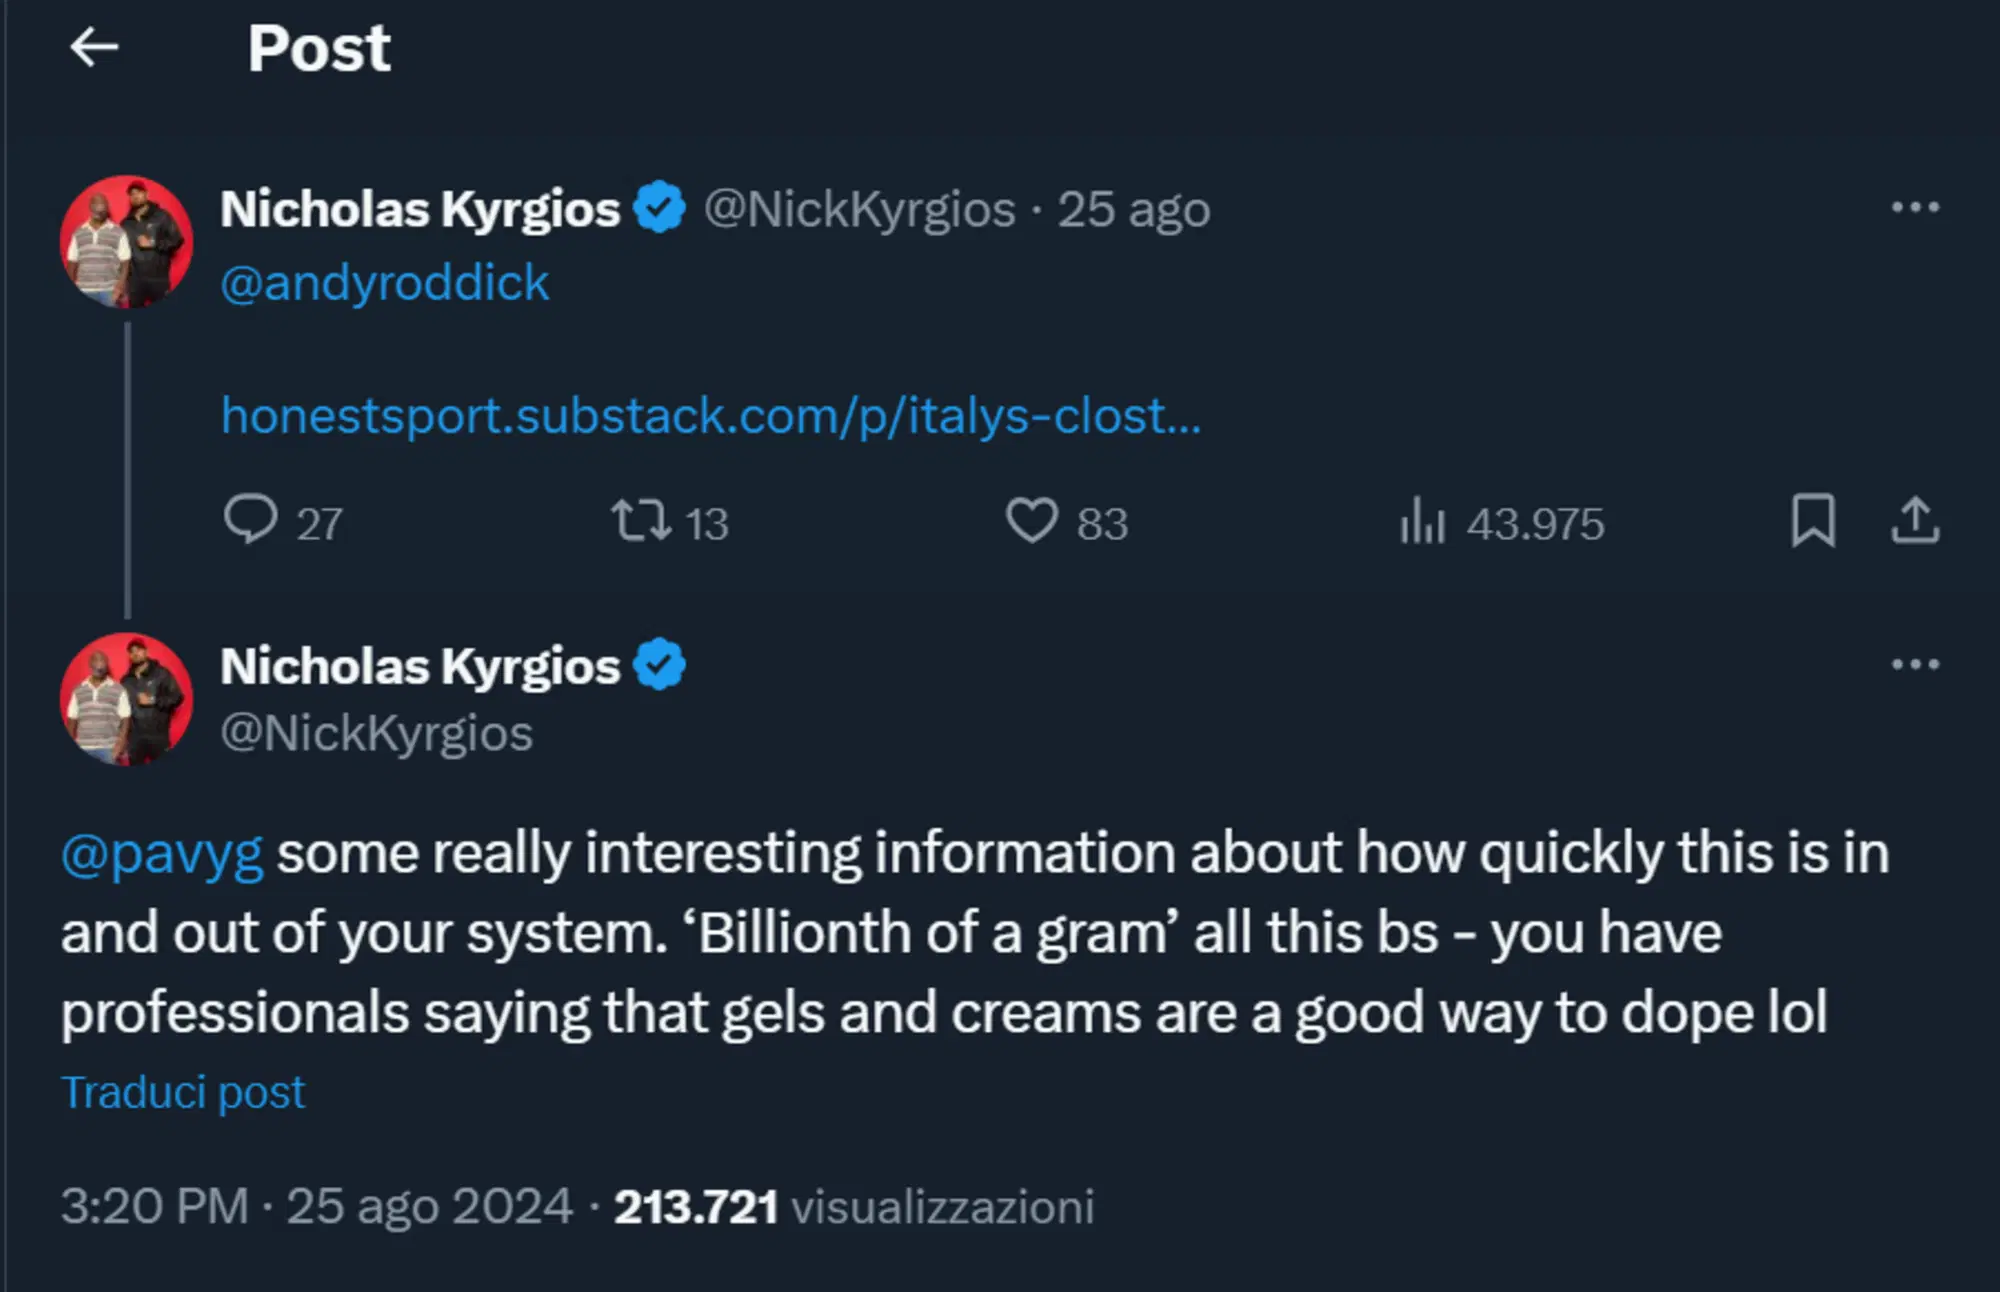2000x1292 pixels.
Task: Click the blue verified badge next to Nicholas Kyrgios
Action: tap(659, 207)
